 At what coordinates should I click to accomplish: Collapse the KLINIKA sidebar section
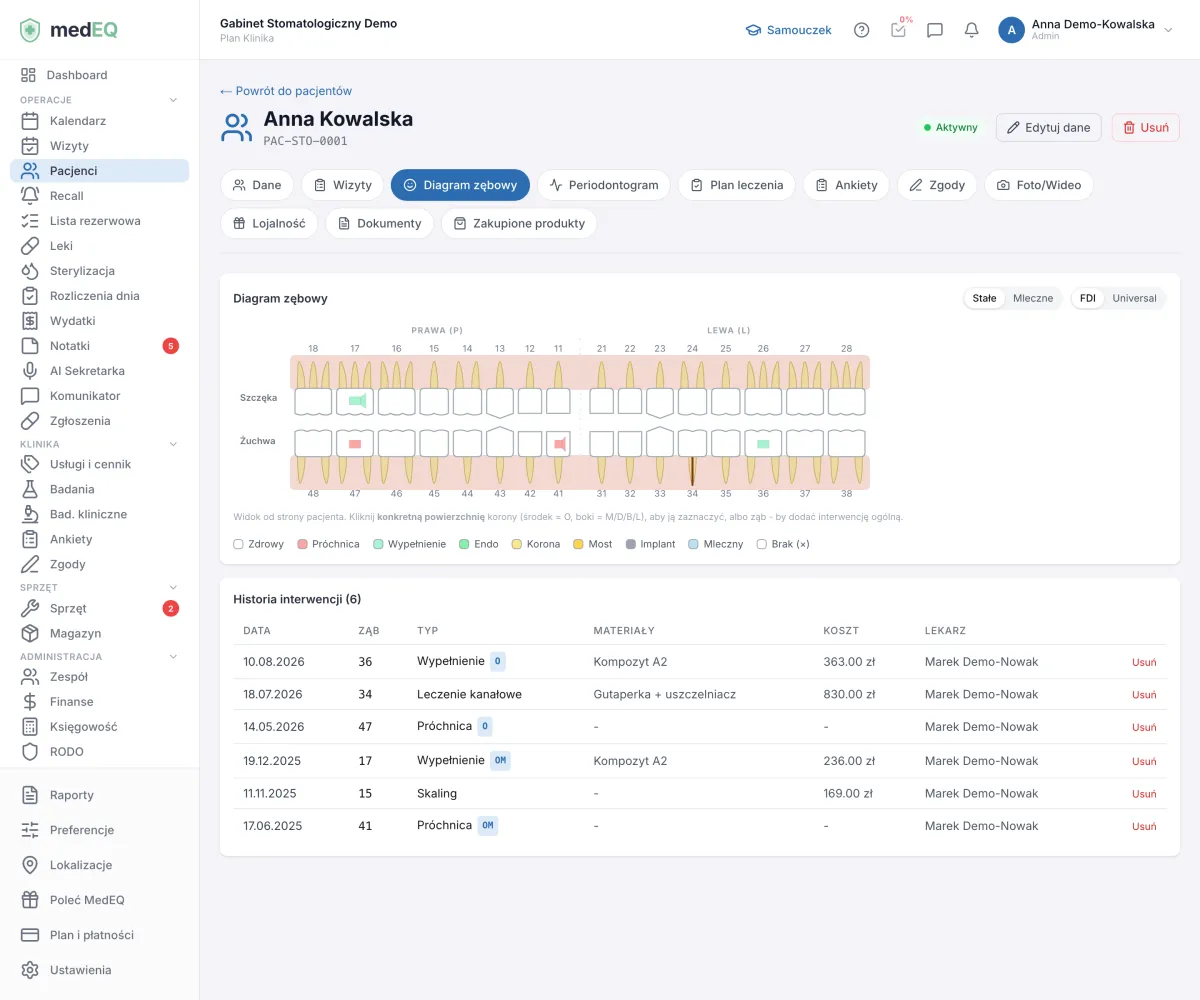pyautogui.click(x=173, y=444)
